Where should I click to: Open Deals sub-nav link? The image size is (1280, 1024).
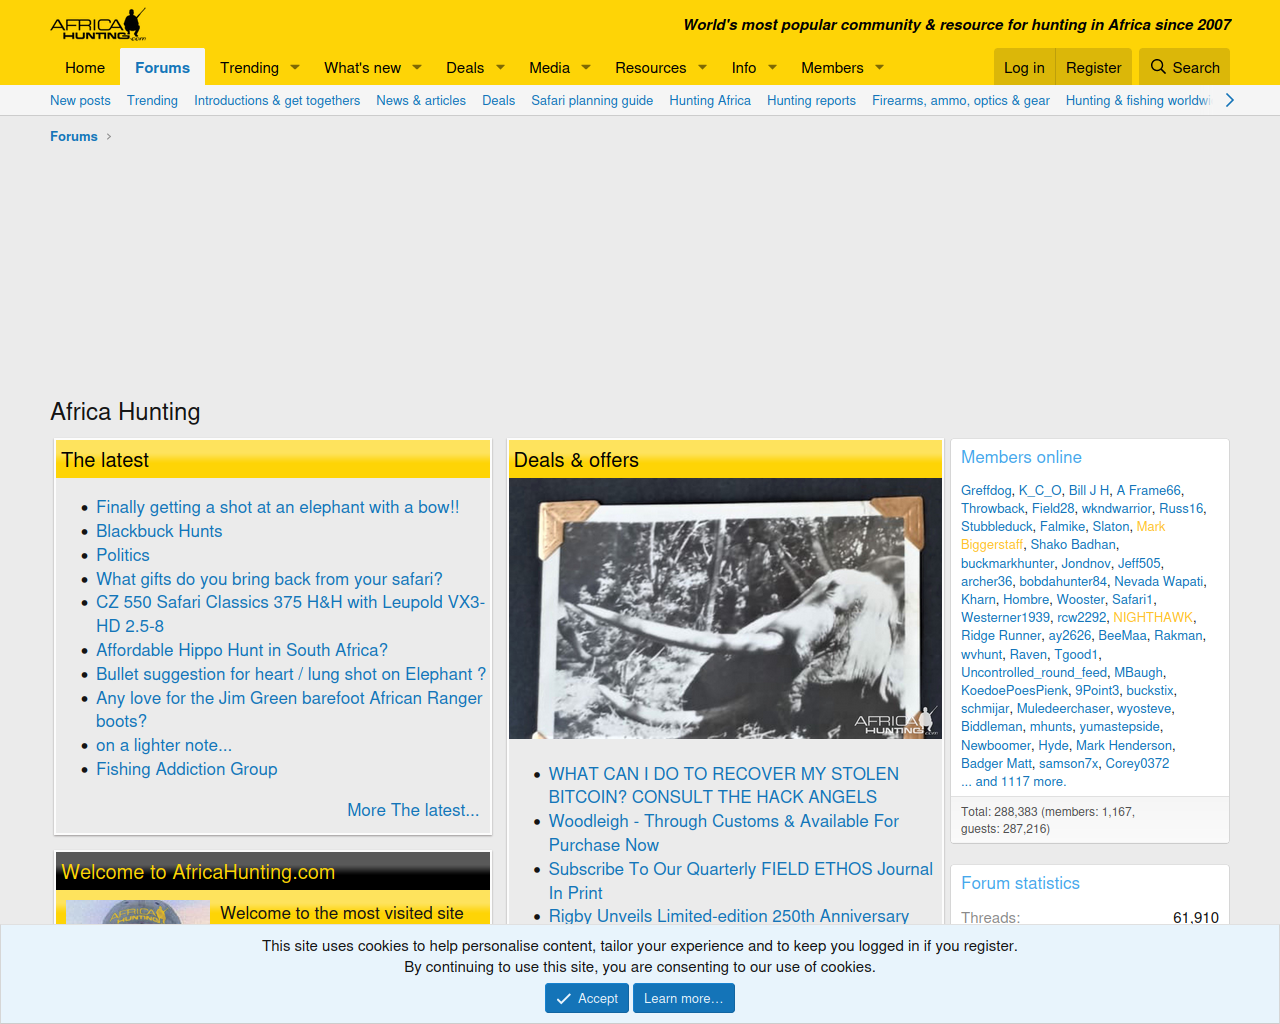tap(498, 100)
